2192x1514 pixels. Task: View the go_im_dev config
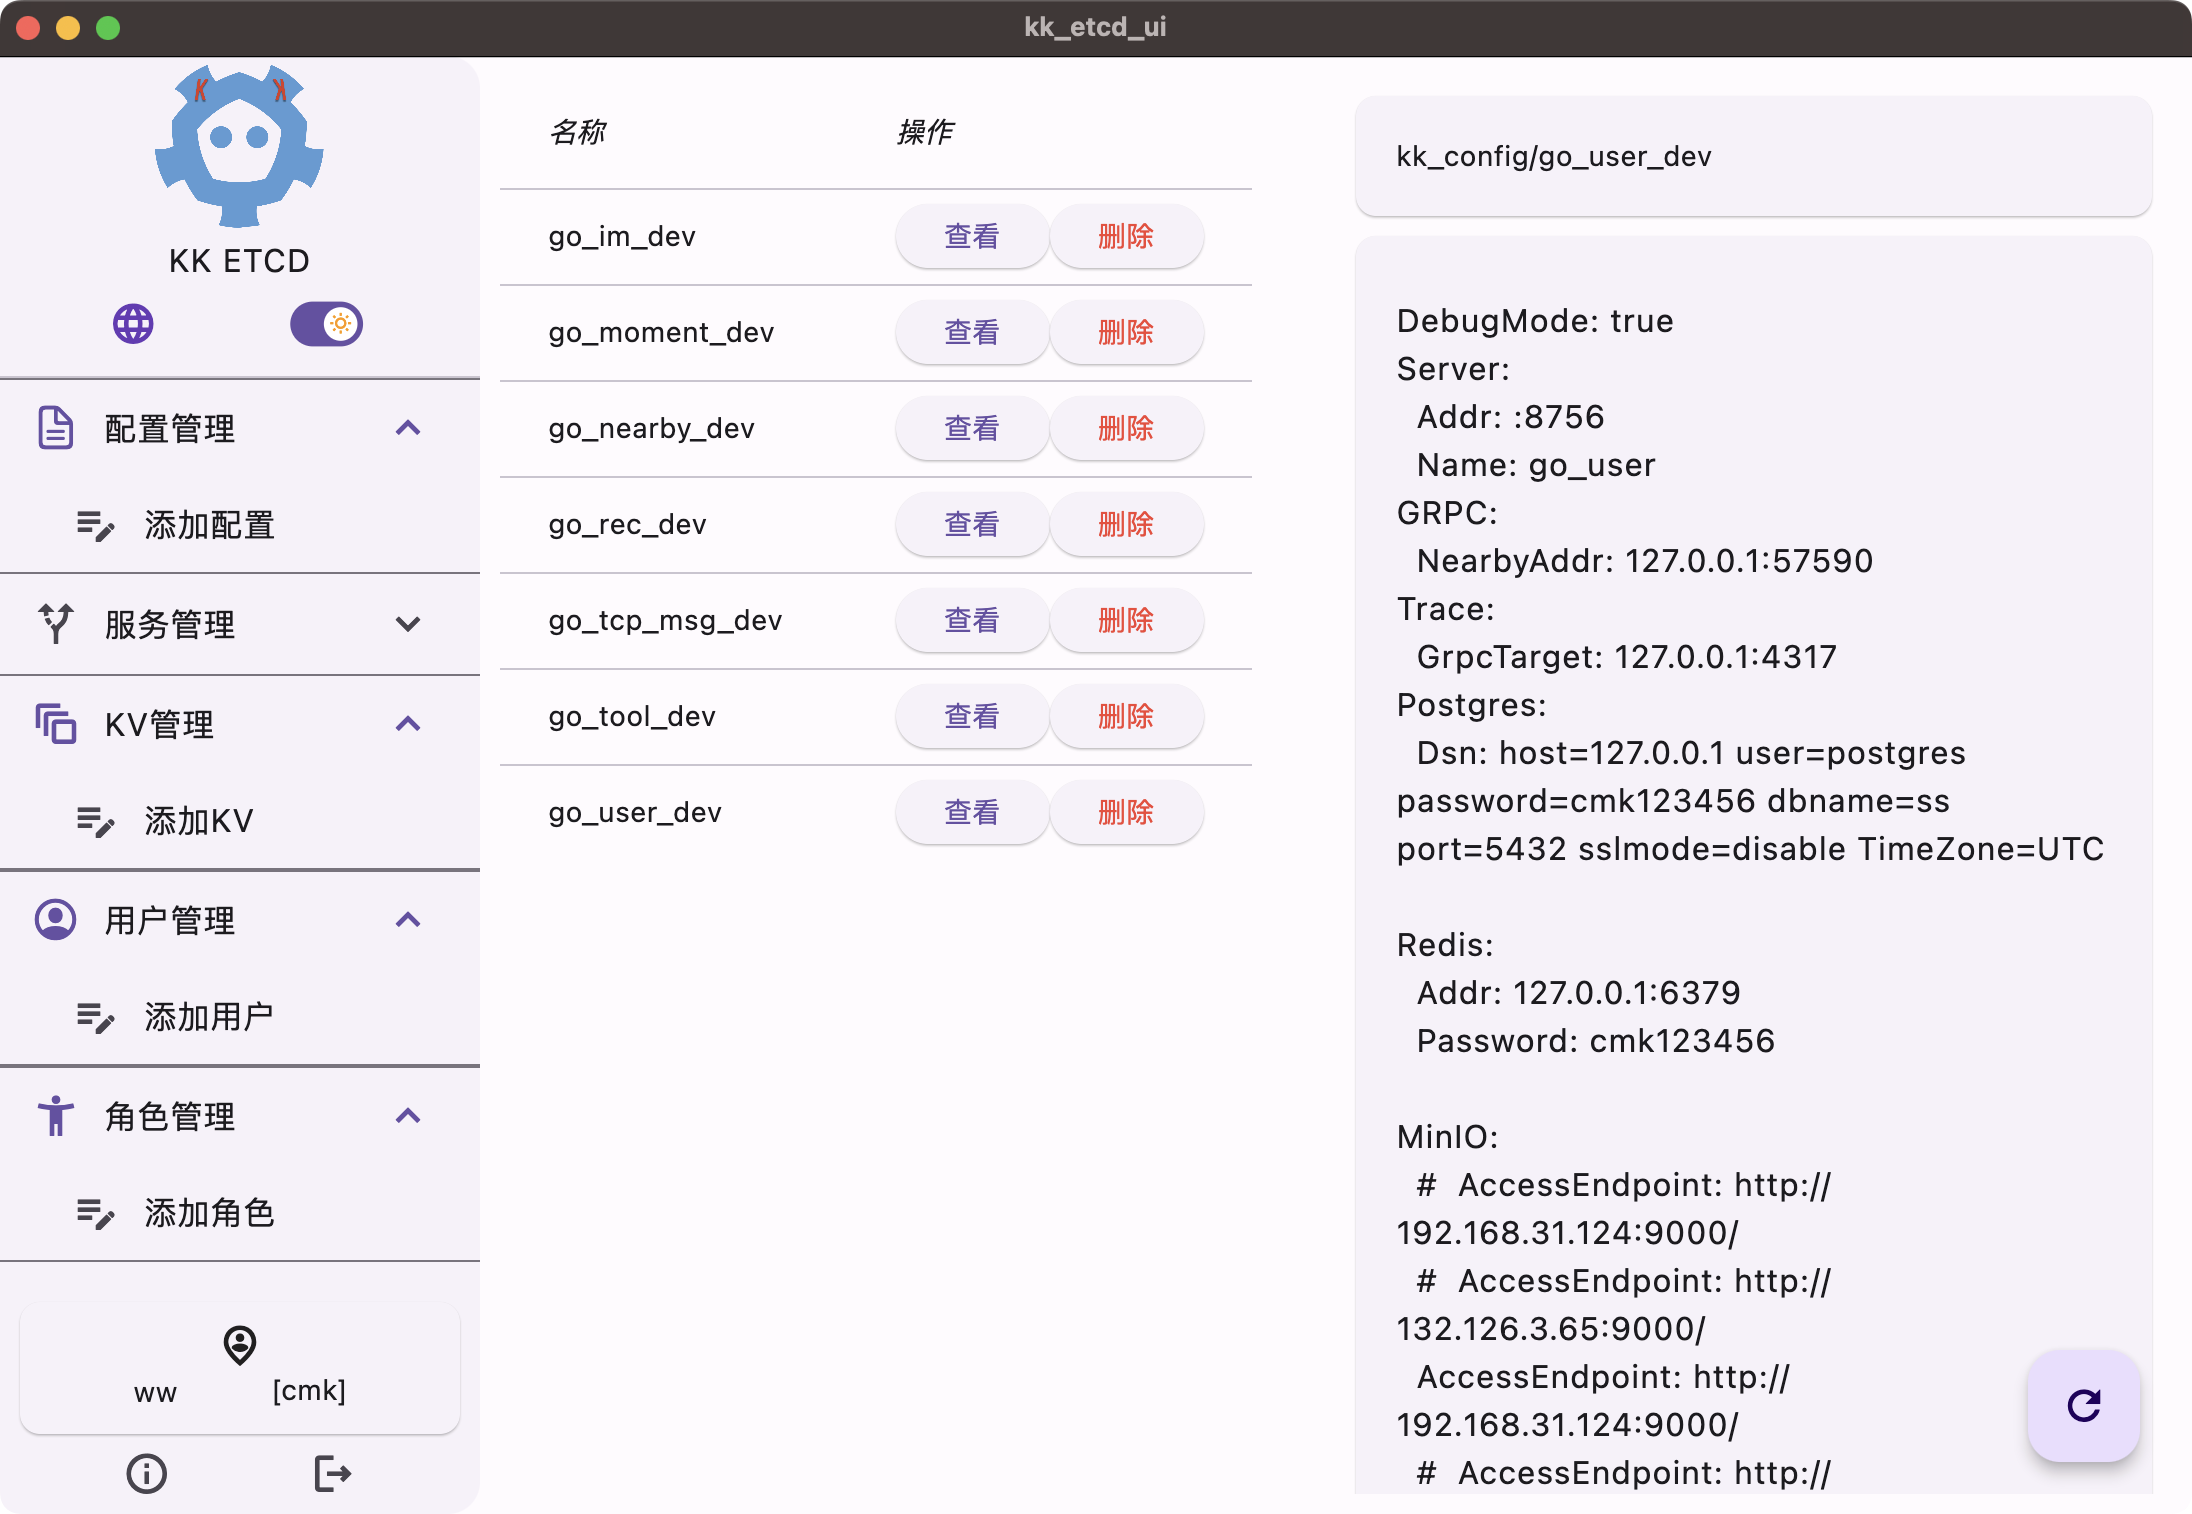click(x=971, y=237)
